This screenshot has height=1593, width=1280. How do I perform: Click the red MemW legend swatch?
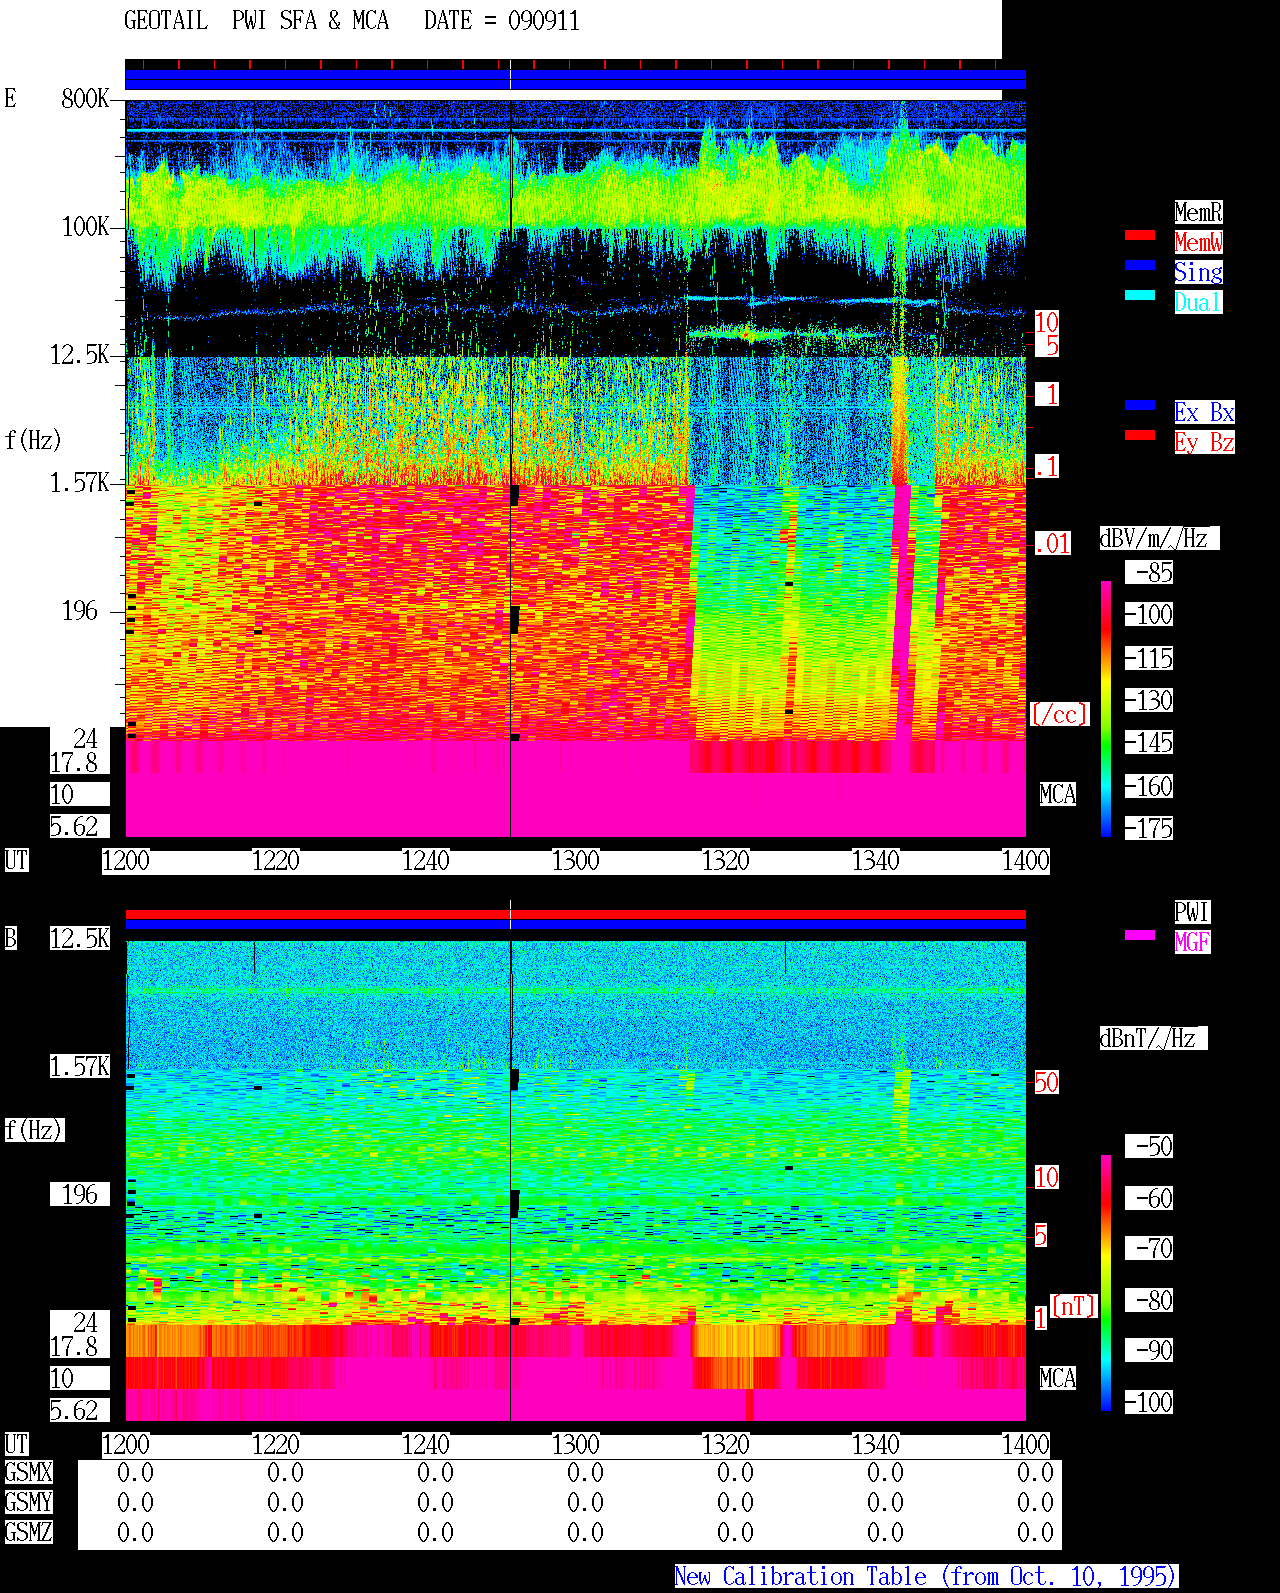click(x=1140, y=235)
